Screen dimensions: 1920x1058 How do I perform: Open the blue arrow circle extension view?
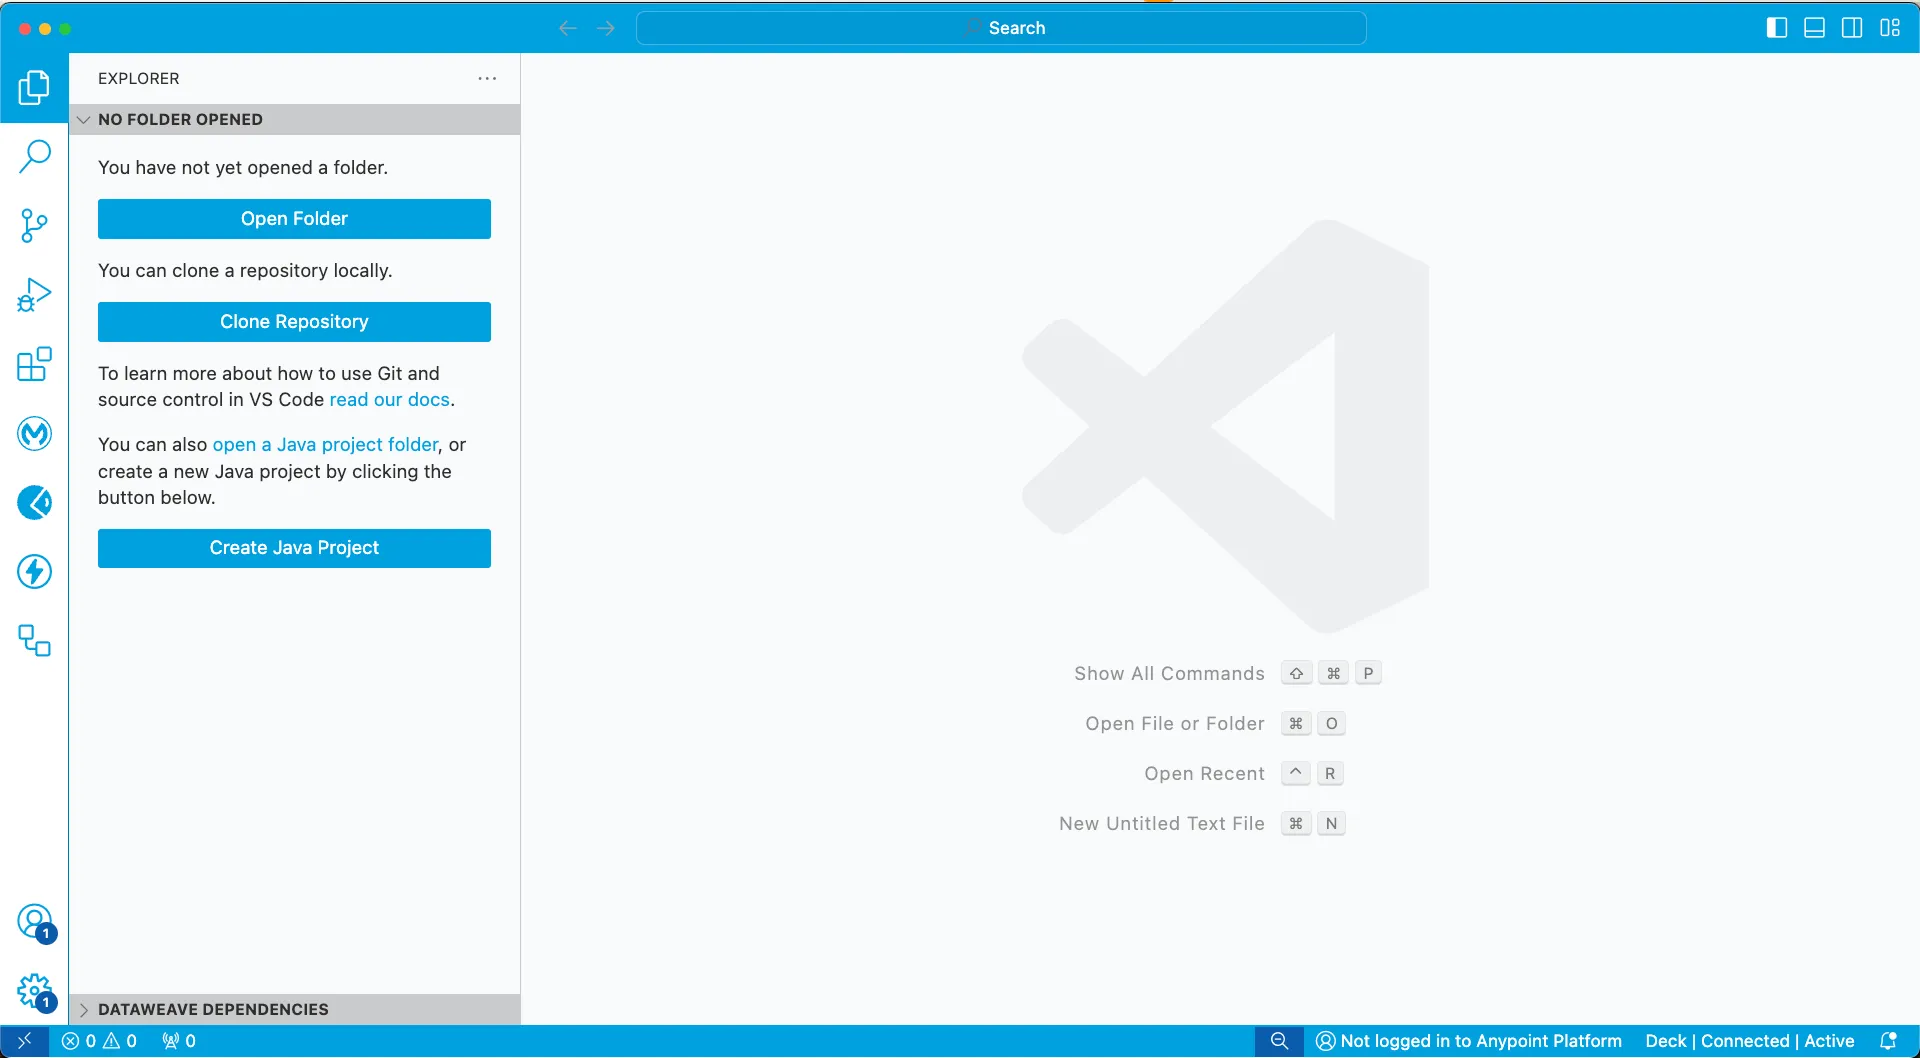click(x=34, y=502)
